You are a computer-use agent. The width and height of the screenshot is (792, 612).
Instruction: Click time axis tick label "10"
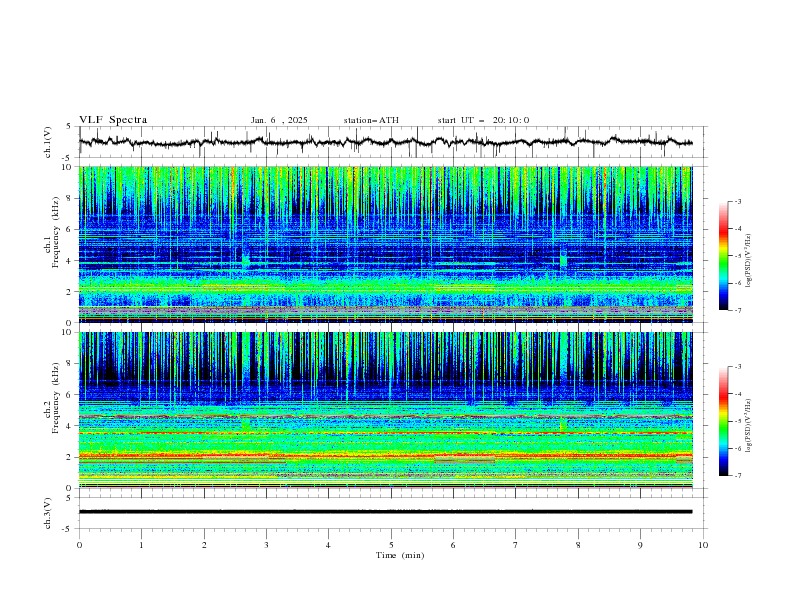pyautogui.click(x=703, y=545)
